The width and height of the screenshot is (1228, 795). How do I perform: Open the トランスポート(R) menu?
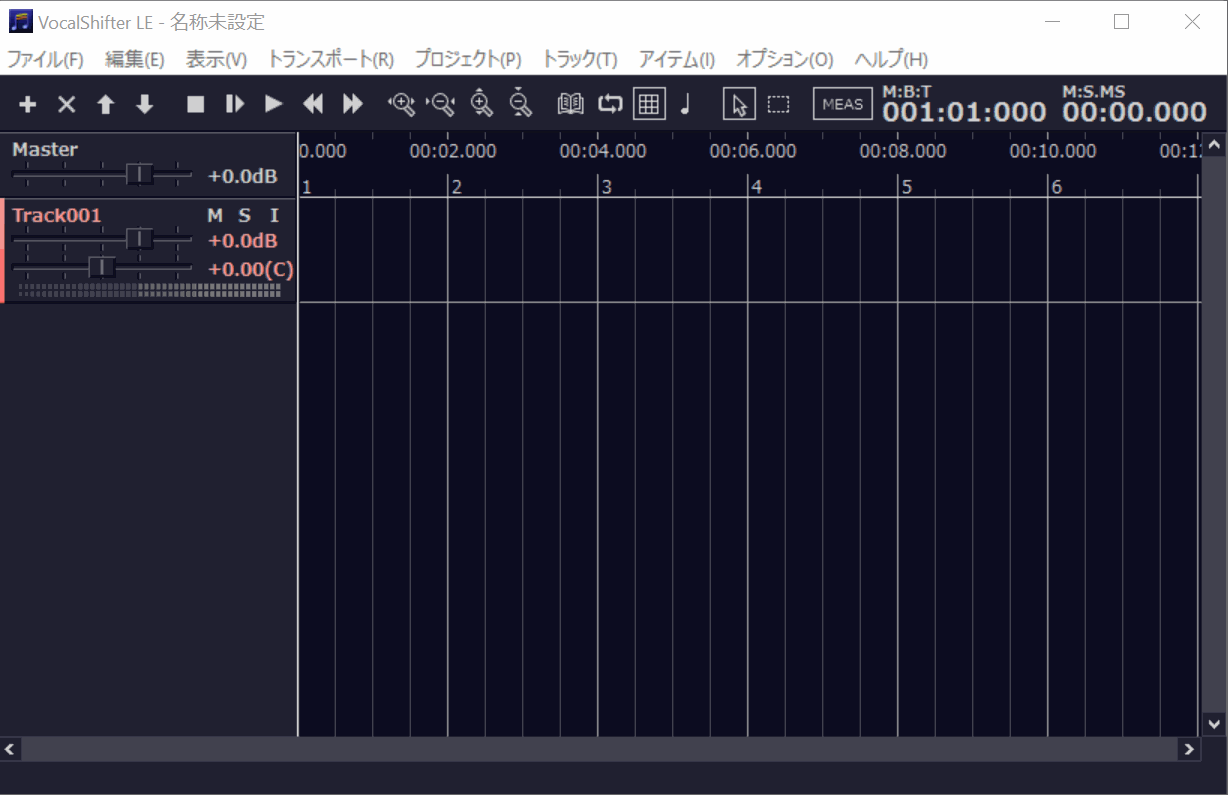(x=331, y=60)
